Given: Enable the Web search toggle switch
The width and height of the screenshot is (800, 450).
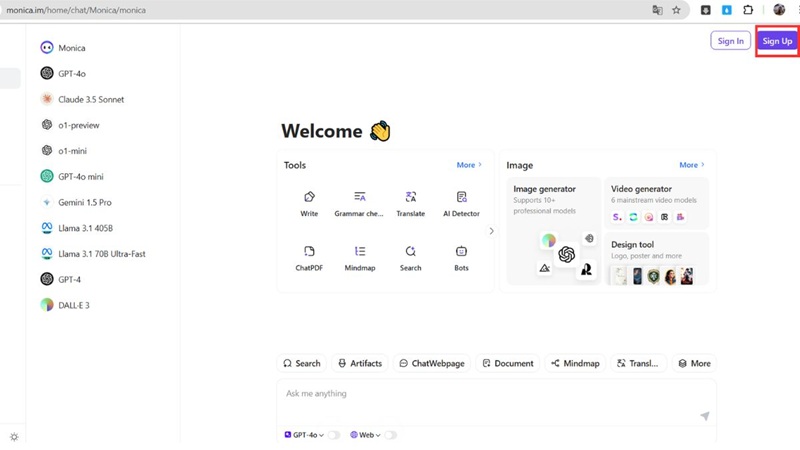Looking at the screenshot, I should [x=390, y=435].
